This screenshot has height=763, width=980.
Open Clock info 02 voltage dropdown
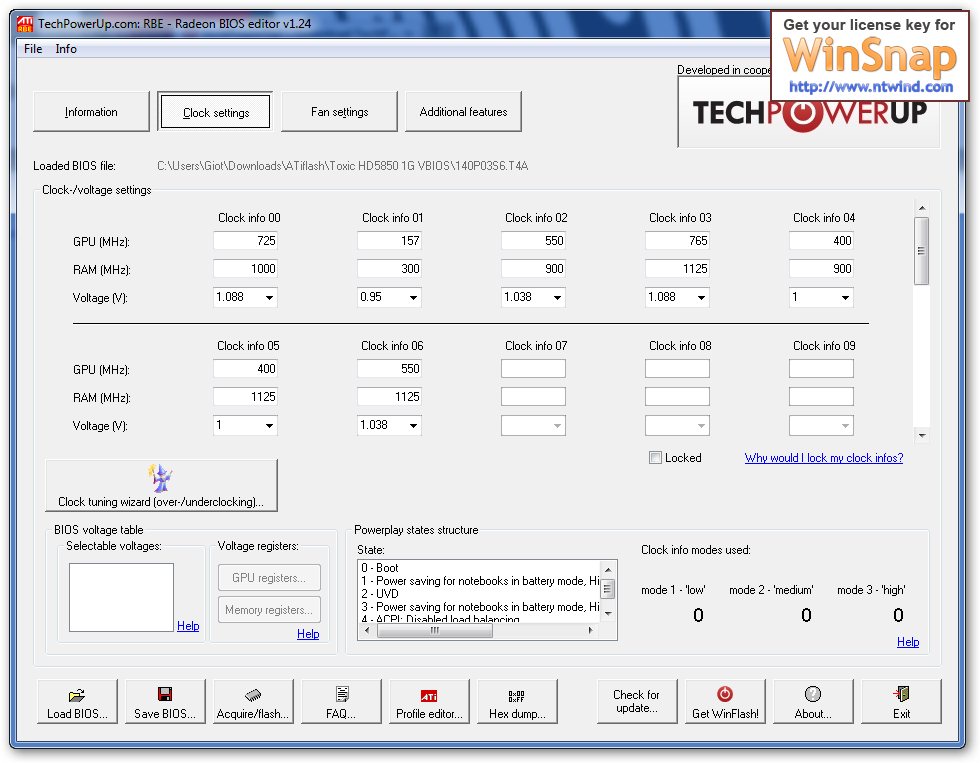pyautogui.click(x=558, y=297)
